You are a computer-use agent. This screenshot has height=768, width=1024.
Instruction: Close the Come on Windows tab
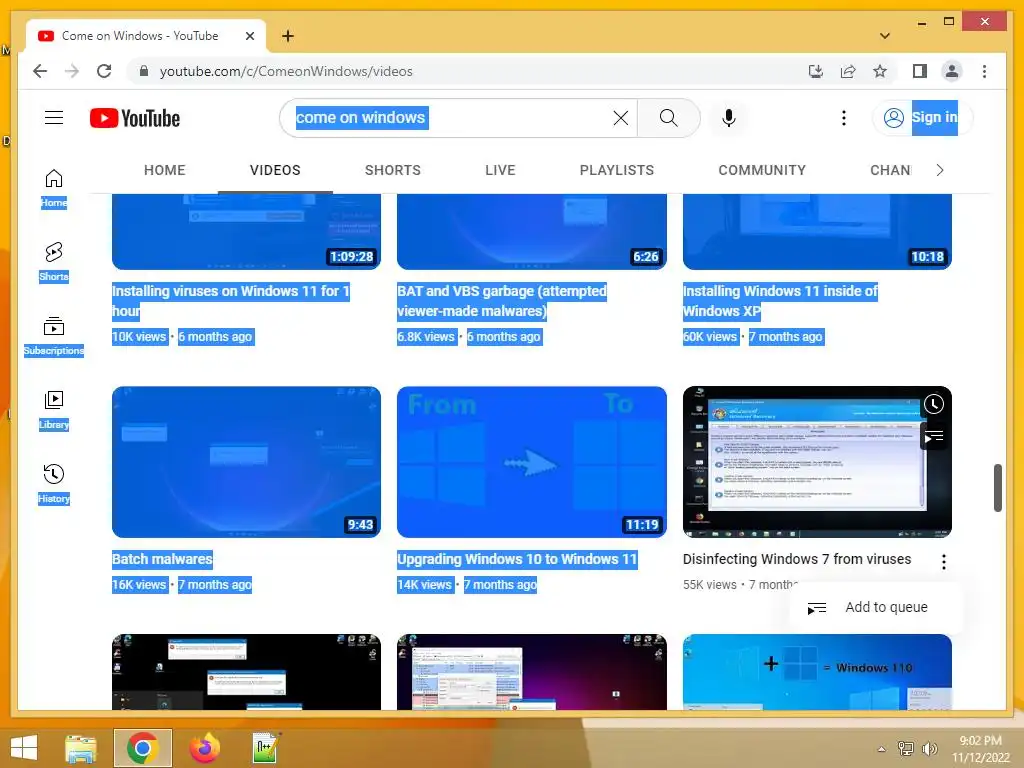tap(249, 36)
